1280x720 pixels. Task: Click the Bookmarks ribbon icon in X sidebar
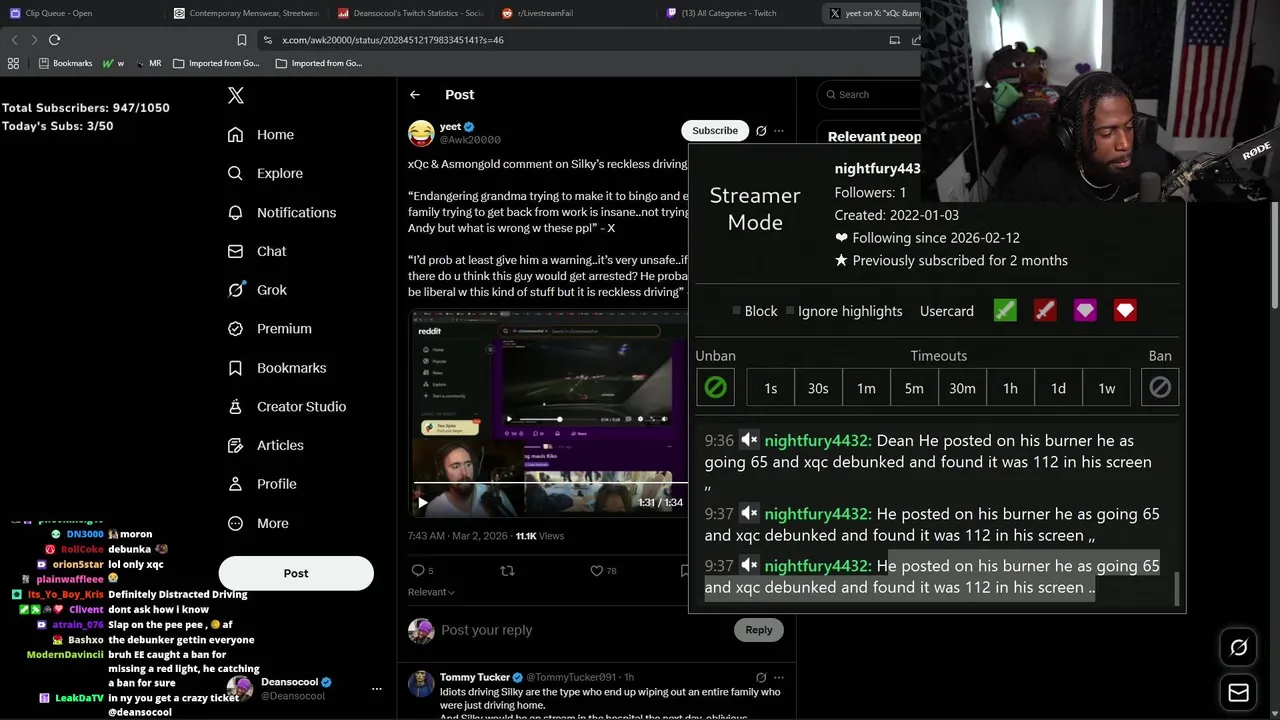[x=235, y=368]
